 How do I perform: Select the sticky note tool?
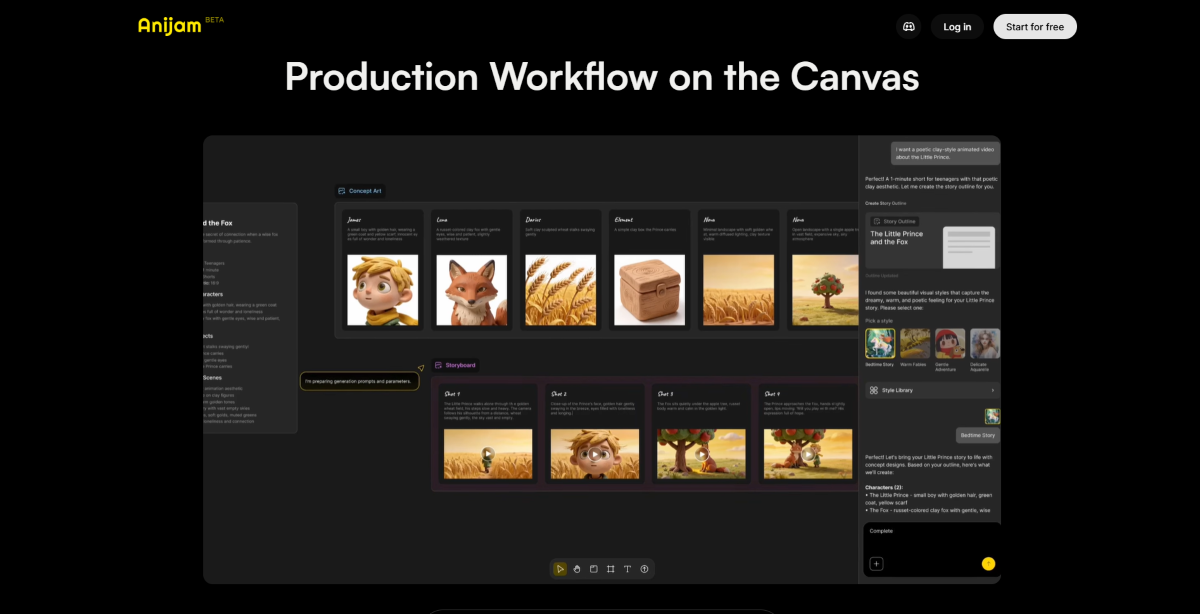593,569
